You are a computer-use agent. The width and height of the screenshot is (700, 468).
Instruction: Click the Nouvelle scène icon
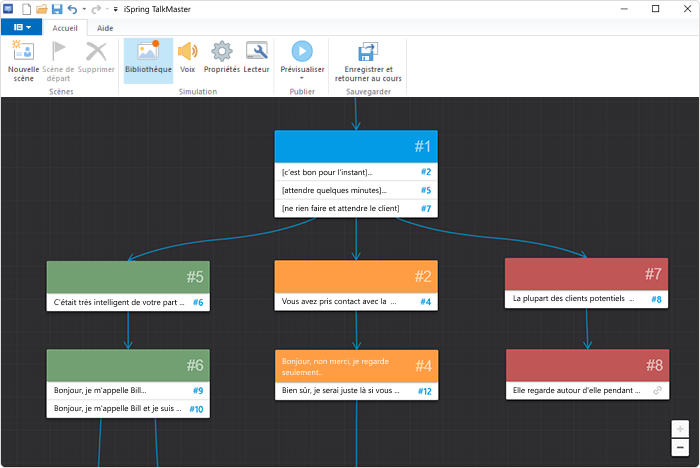tap(23, 50)
